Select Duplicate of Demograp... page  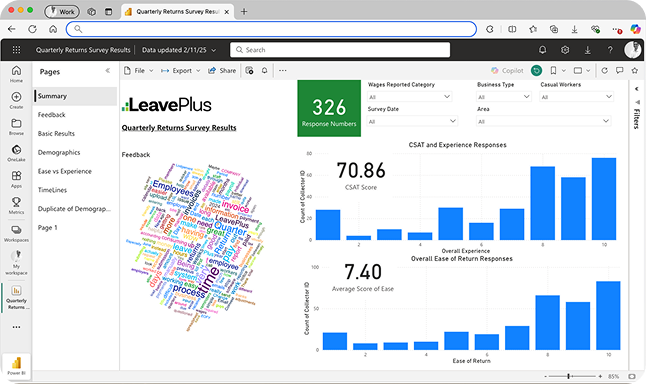pyautogui.click(x=75, y=209)
